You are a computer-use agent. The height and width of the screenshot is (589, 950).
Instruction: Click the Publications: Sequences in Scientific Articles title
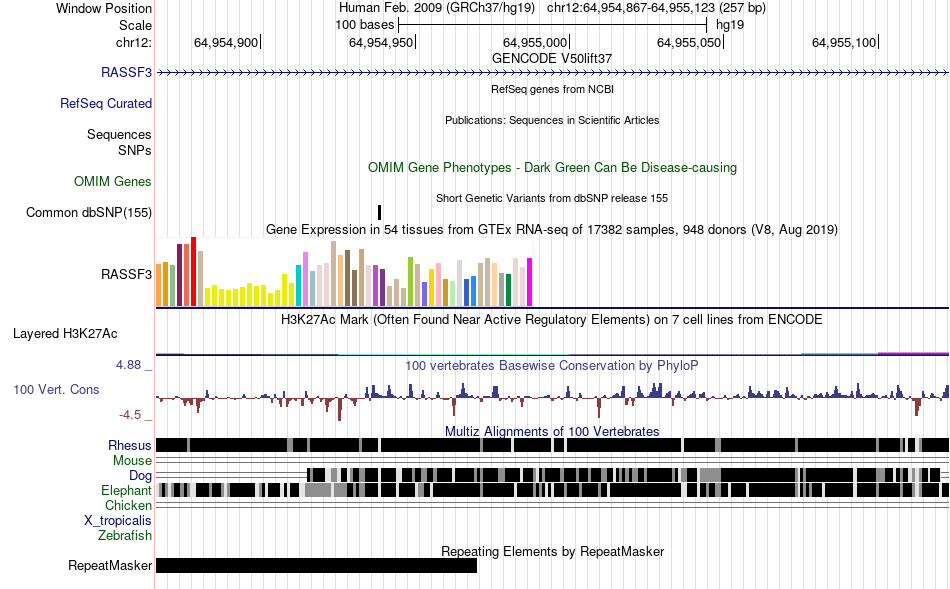(552, 120)
